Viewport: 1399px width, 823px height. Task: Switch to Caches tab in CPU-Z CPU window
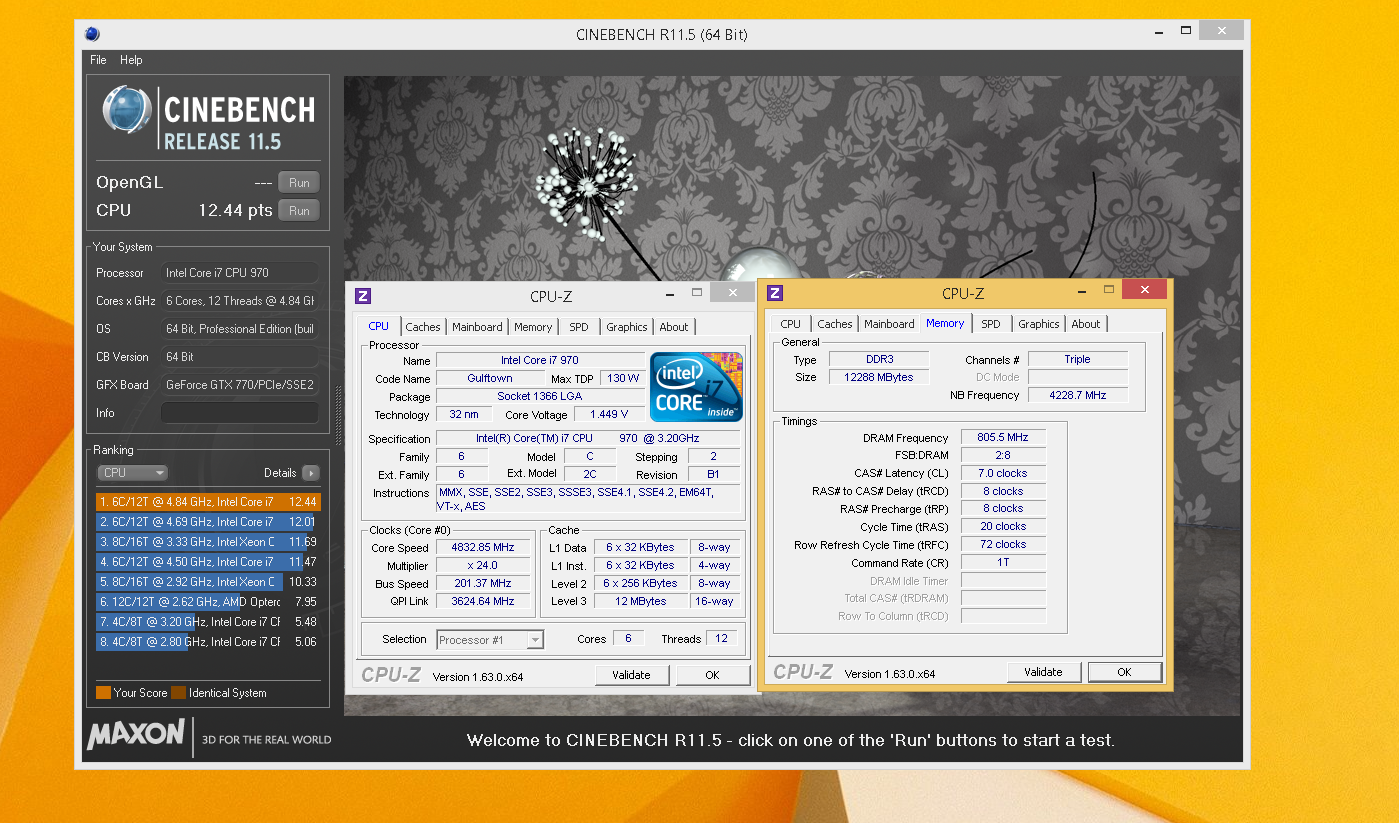423,327
